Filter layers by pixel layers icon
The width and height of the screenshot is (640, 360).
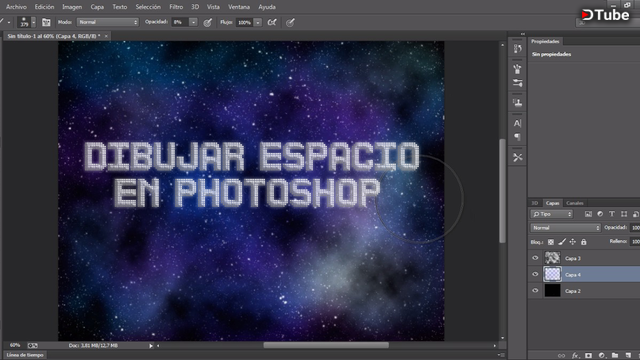tap(588, 214)
